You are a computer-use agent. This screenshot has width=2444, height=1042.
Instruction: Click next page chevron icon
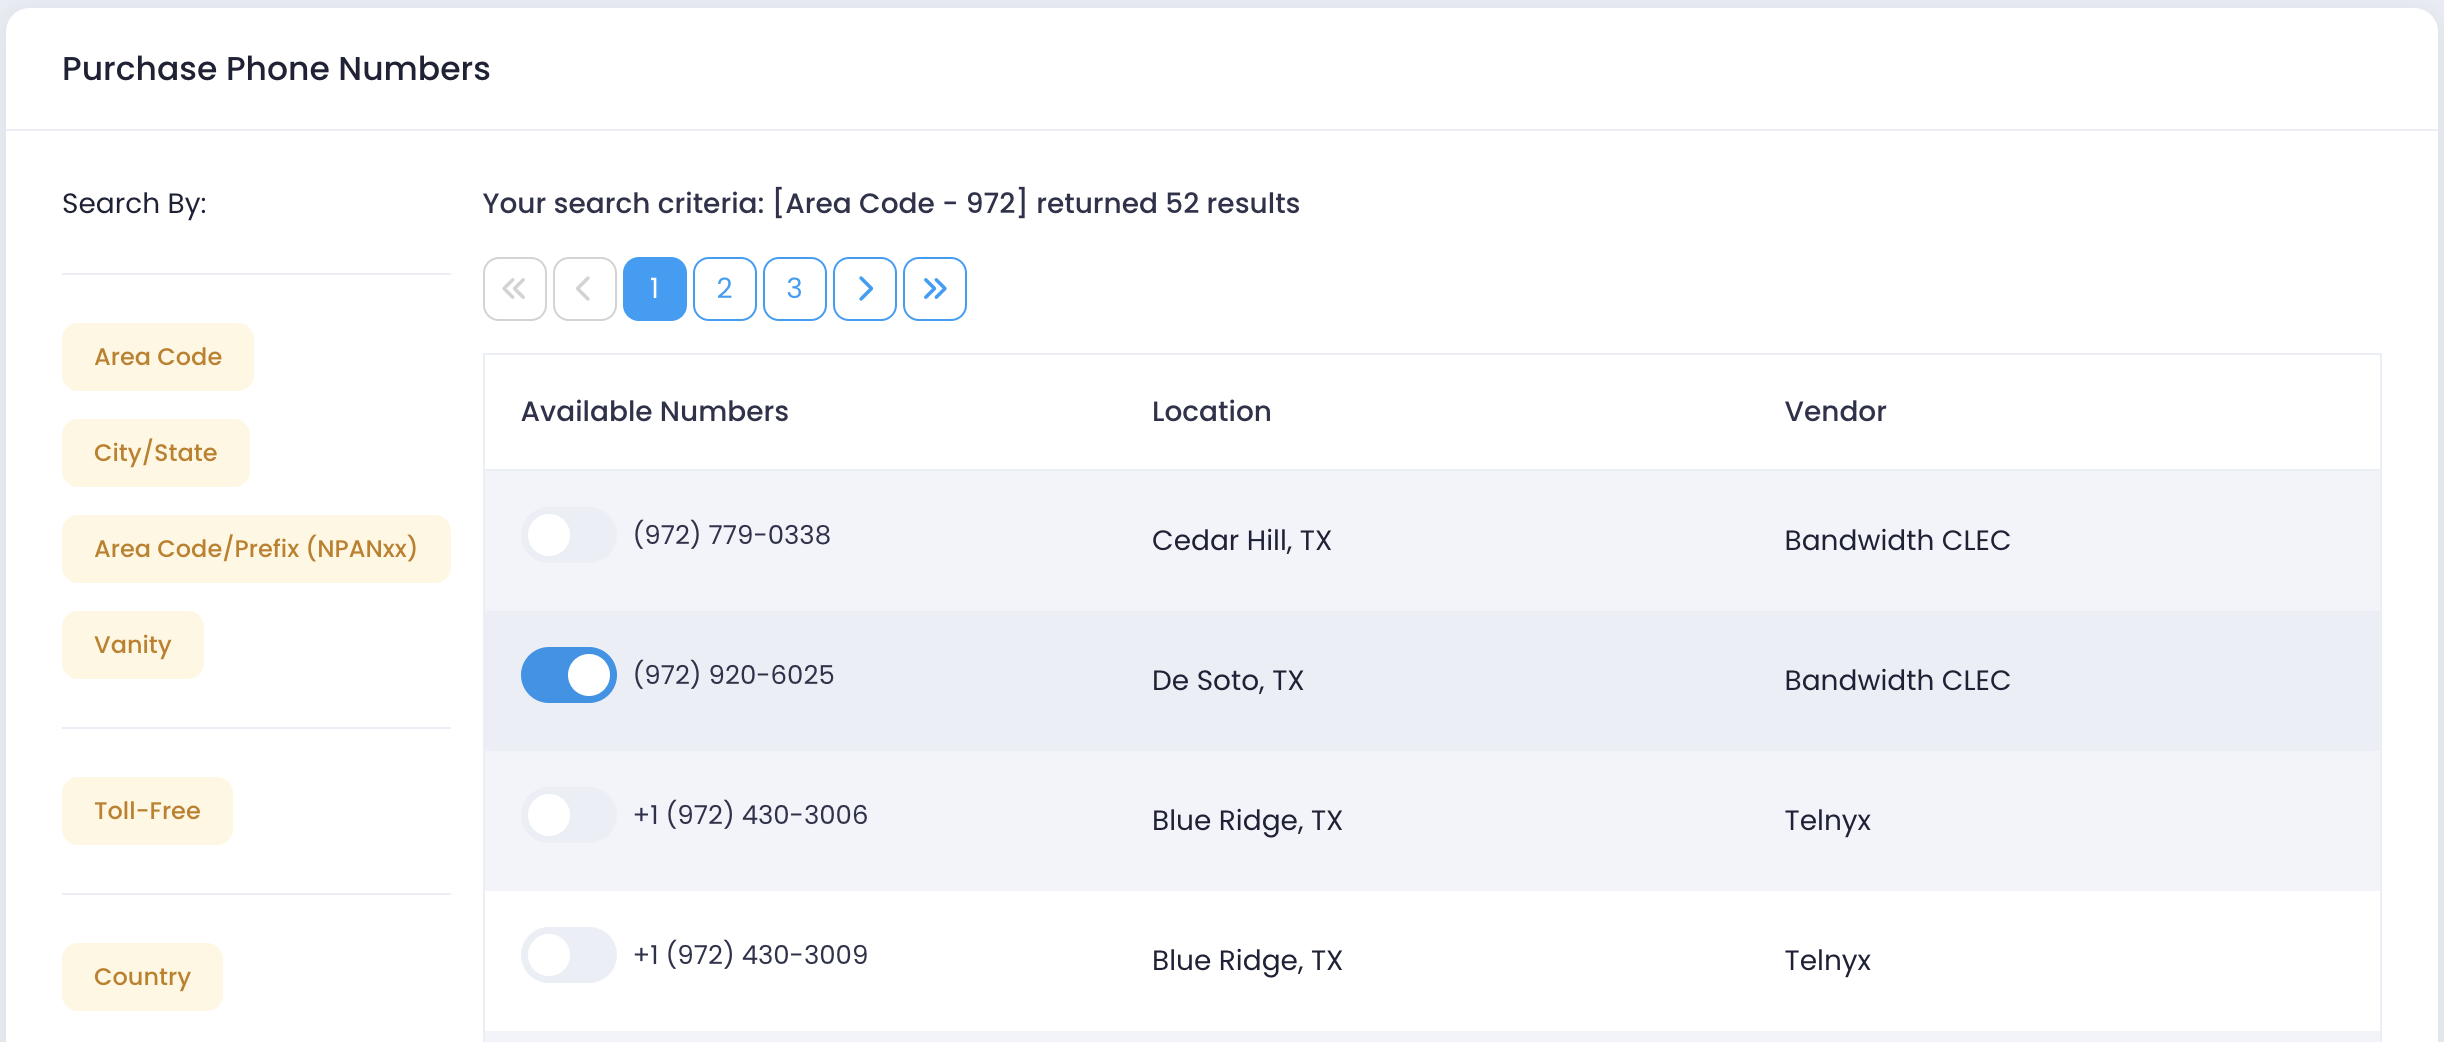(864, 289)
